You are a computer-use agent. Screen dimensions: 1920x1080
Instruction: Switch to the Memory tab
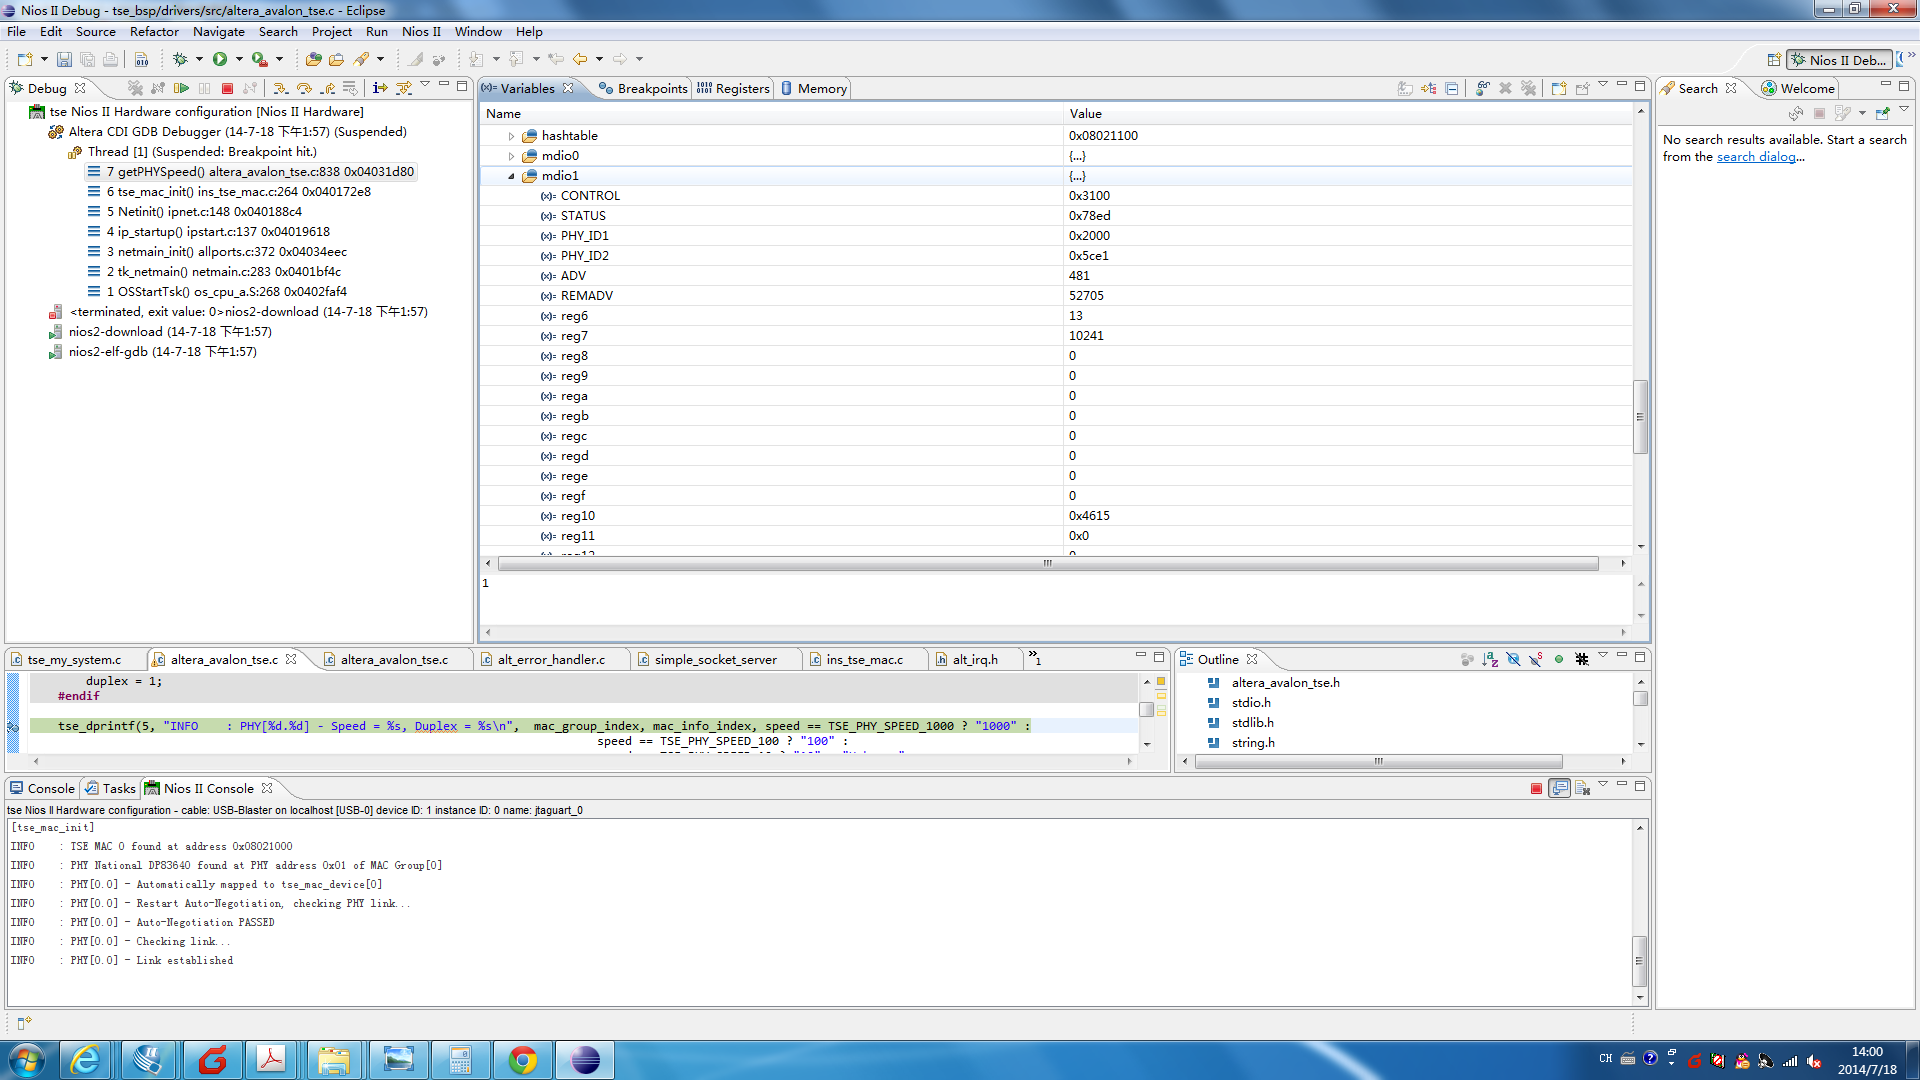point(814,89)
